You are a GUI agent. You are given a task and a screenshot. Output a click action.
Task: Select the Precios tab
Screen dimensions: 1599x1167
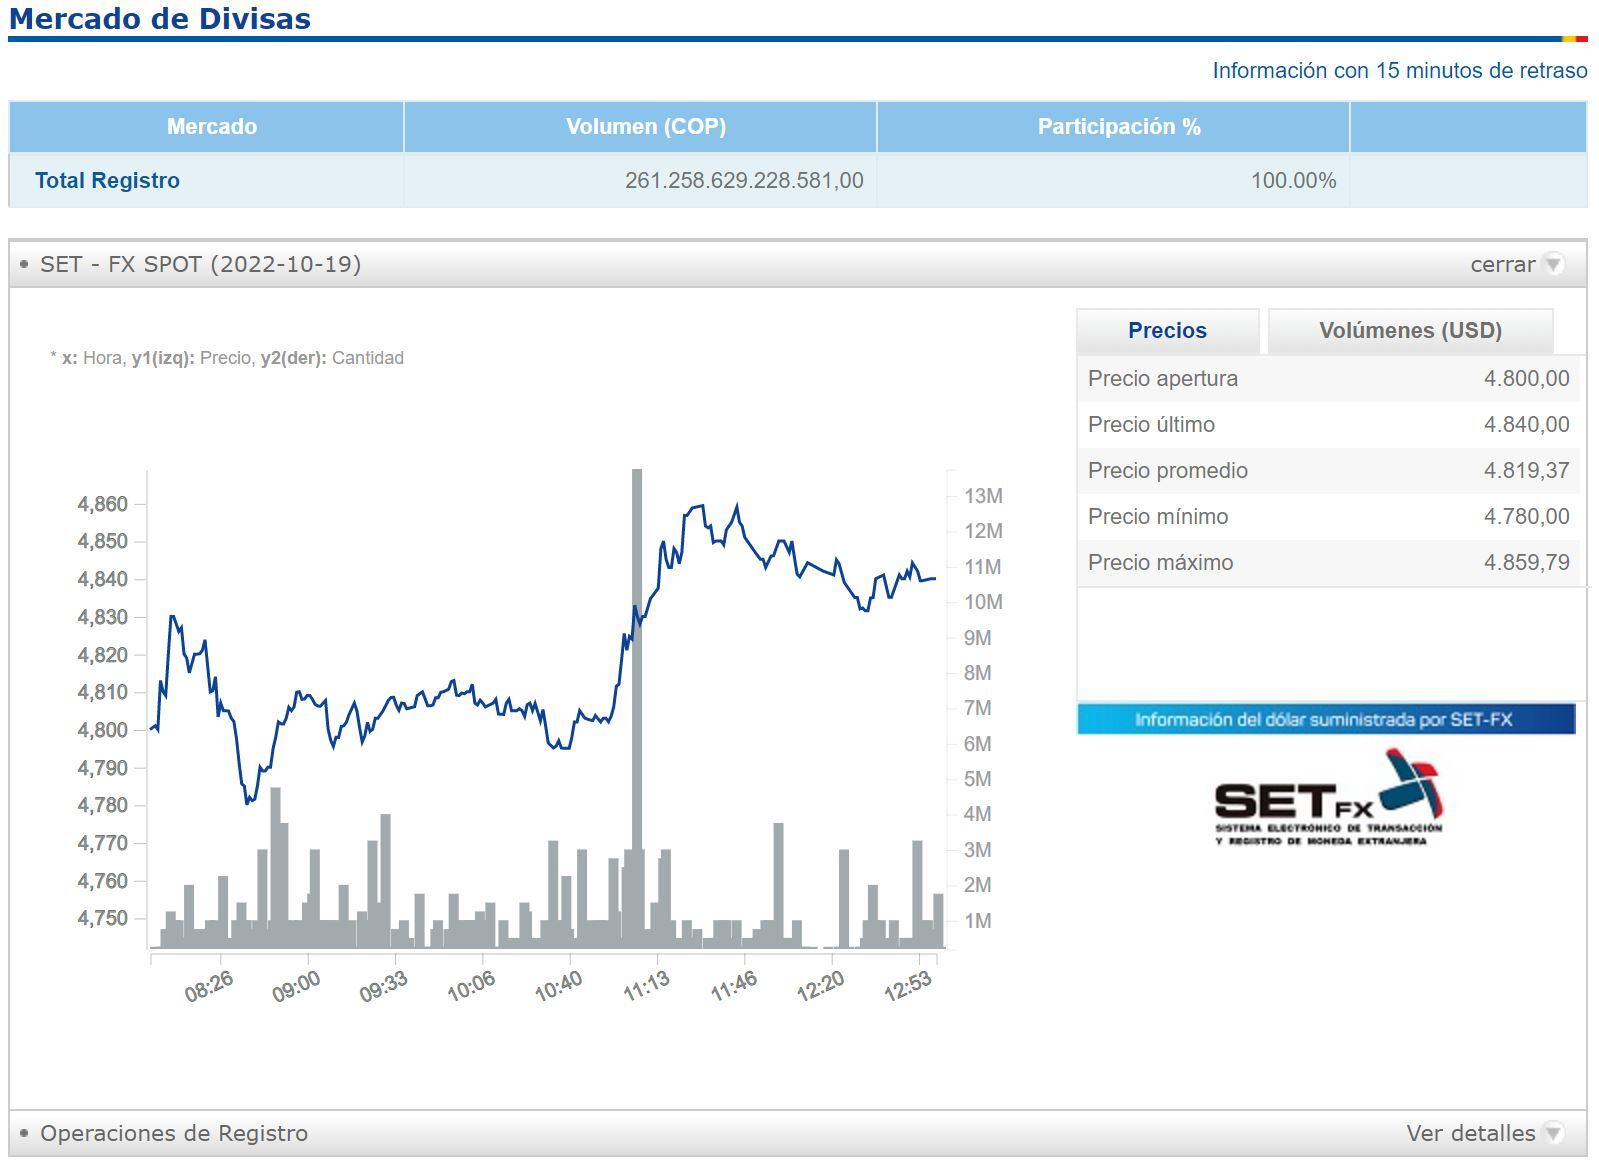[1167, 331]
